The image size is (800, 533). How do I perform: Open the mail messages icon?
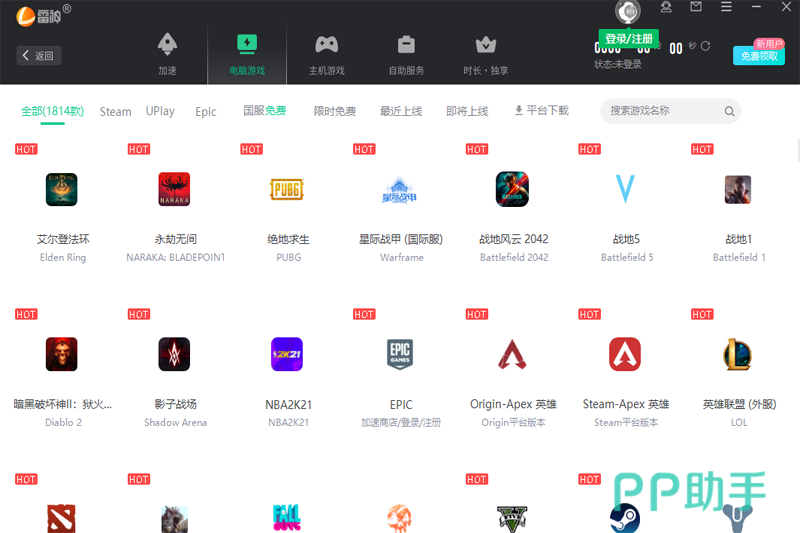click(x=696, y=7)
